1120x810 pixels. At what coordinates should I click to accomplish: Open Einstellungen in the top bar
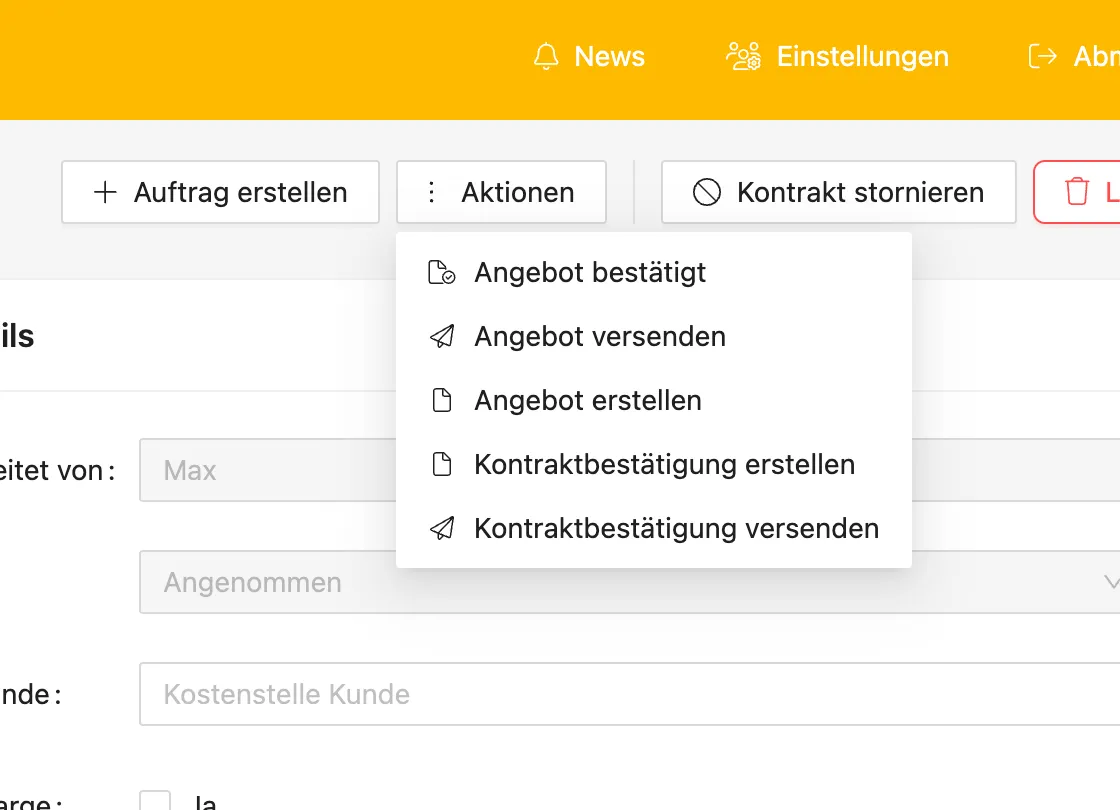837,56
